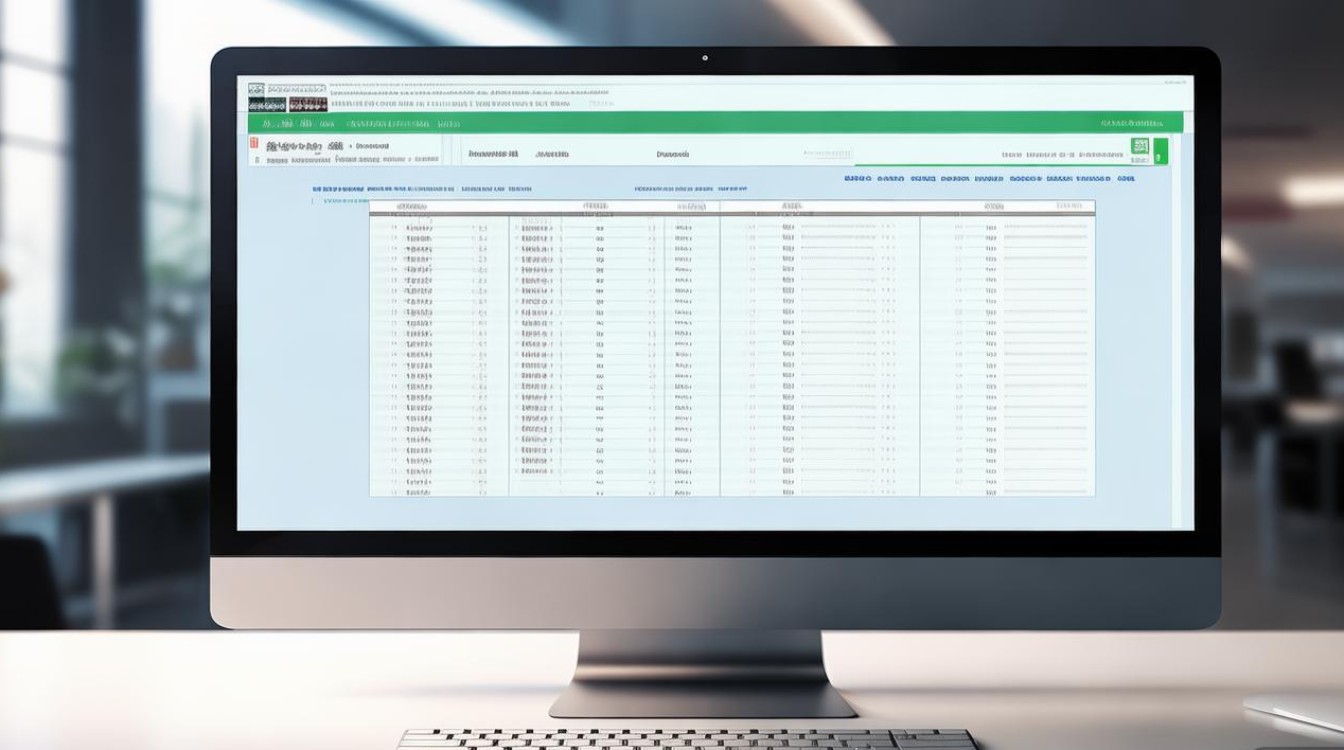Click the small app logo in top-left corner
1344x750 pixels.
(x=256, y=90)
